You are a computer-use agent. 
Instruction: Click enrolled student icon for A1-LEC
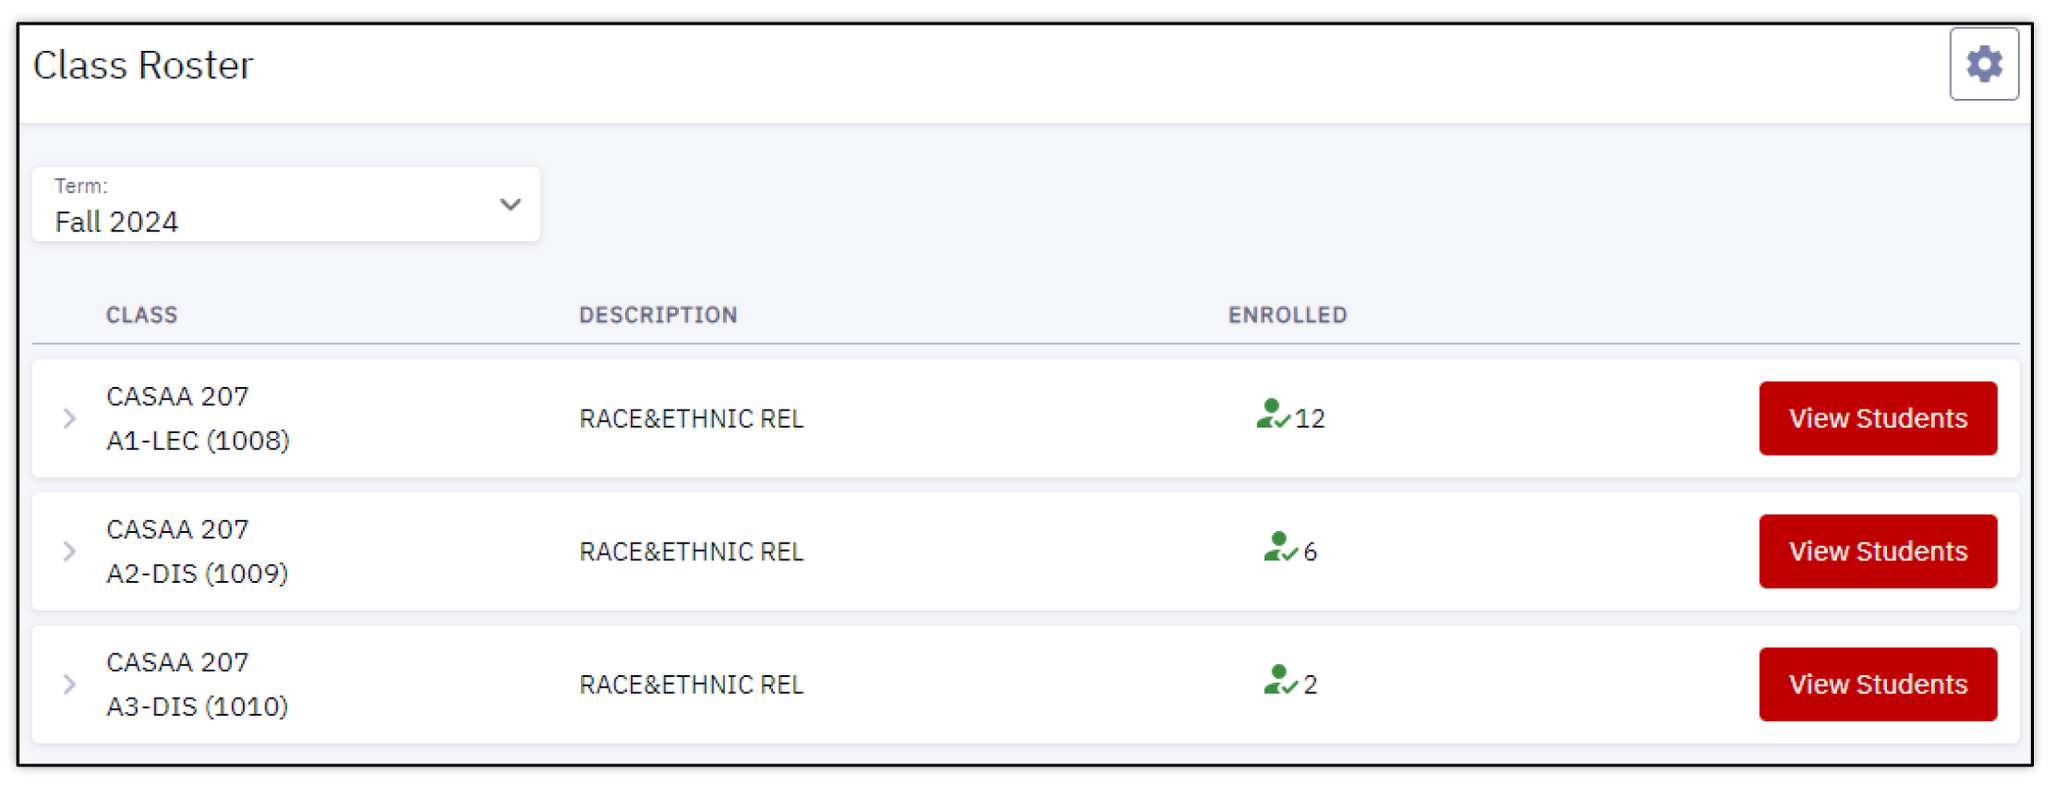pos(1272,414)
